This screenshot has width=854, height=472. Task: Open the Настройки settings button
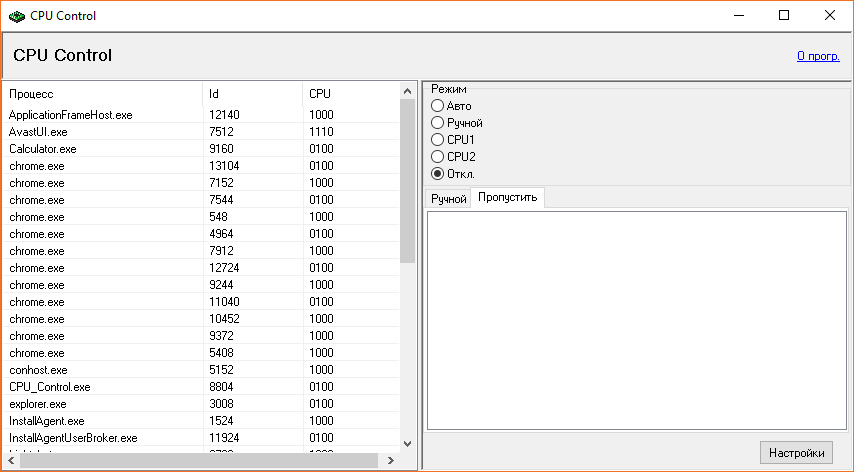pos(796,453)
